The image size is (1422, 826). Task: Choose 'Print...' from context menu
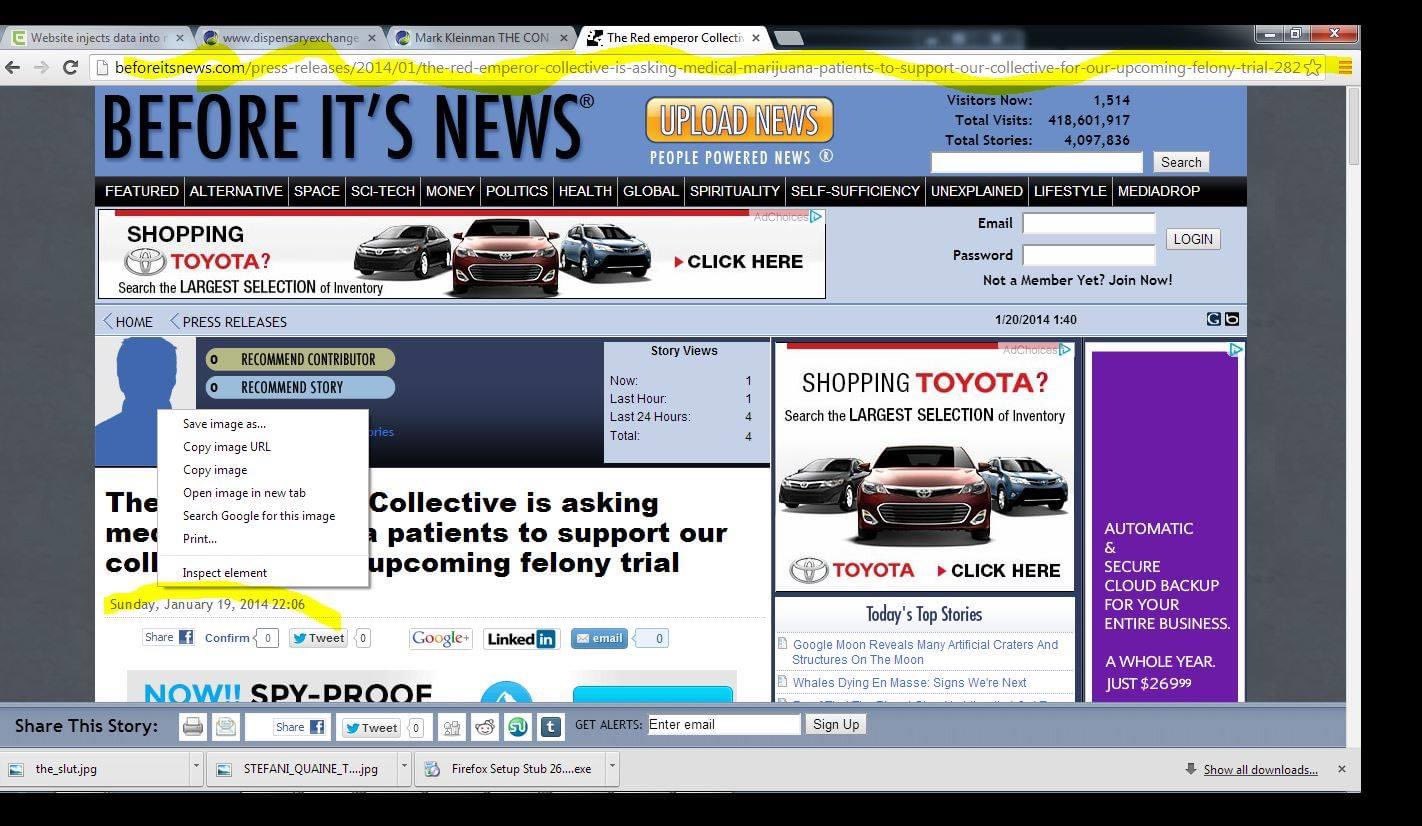pos(263,539)
